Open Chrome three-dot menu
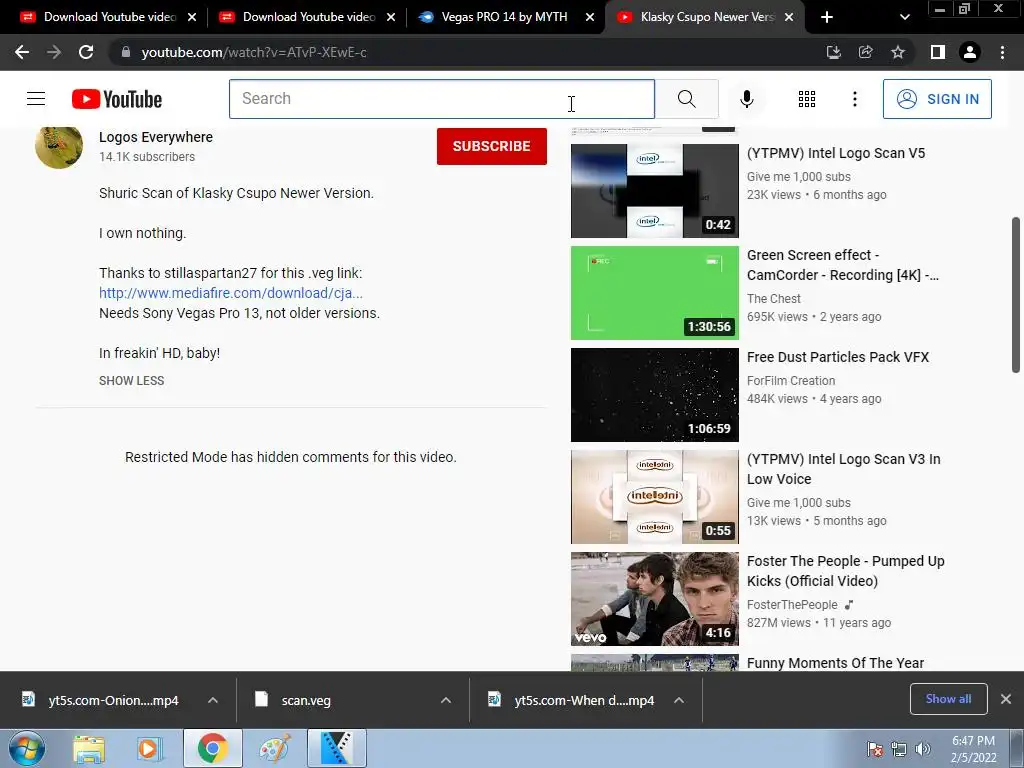The width and height of the screenshot is (1024, 768). pyautogui.click(x=1002, y=52)
